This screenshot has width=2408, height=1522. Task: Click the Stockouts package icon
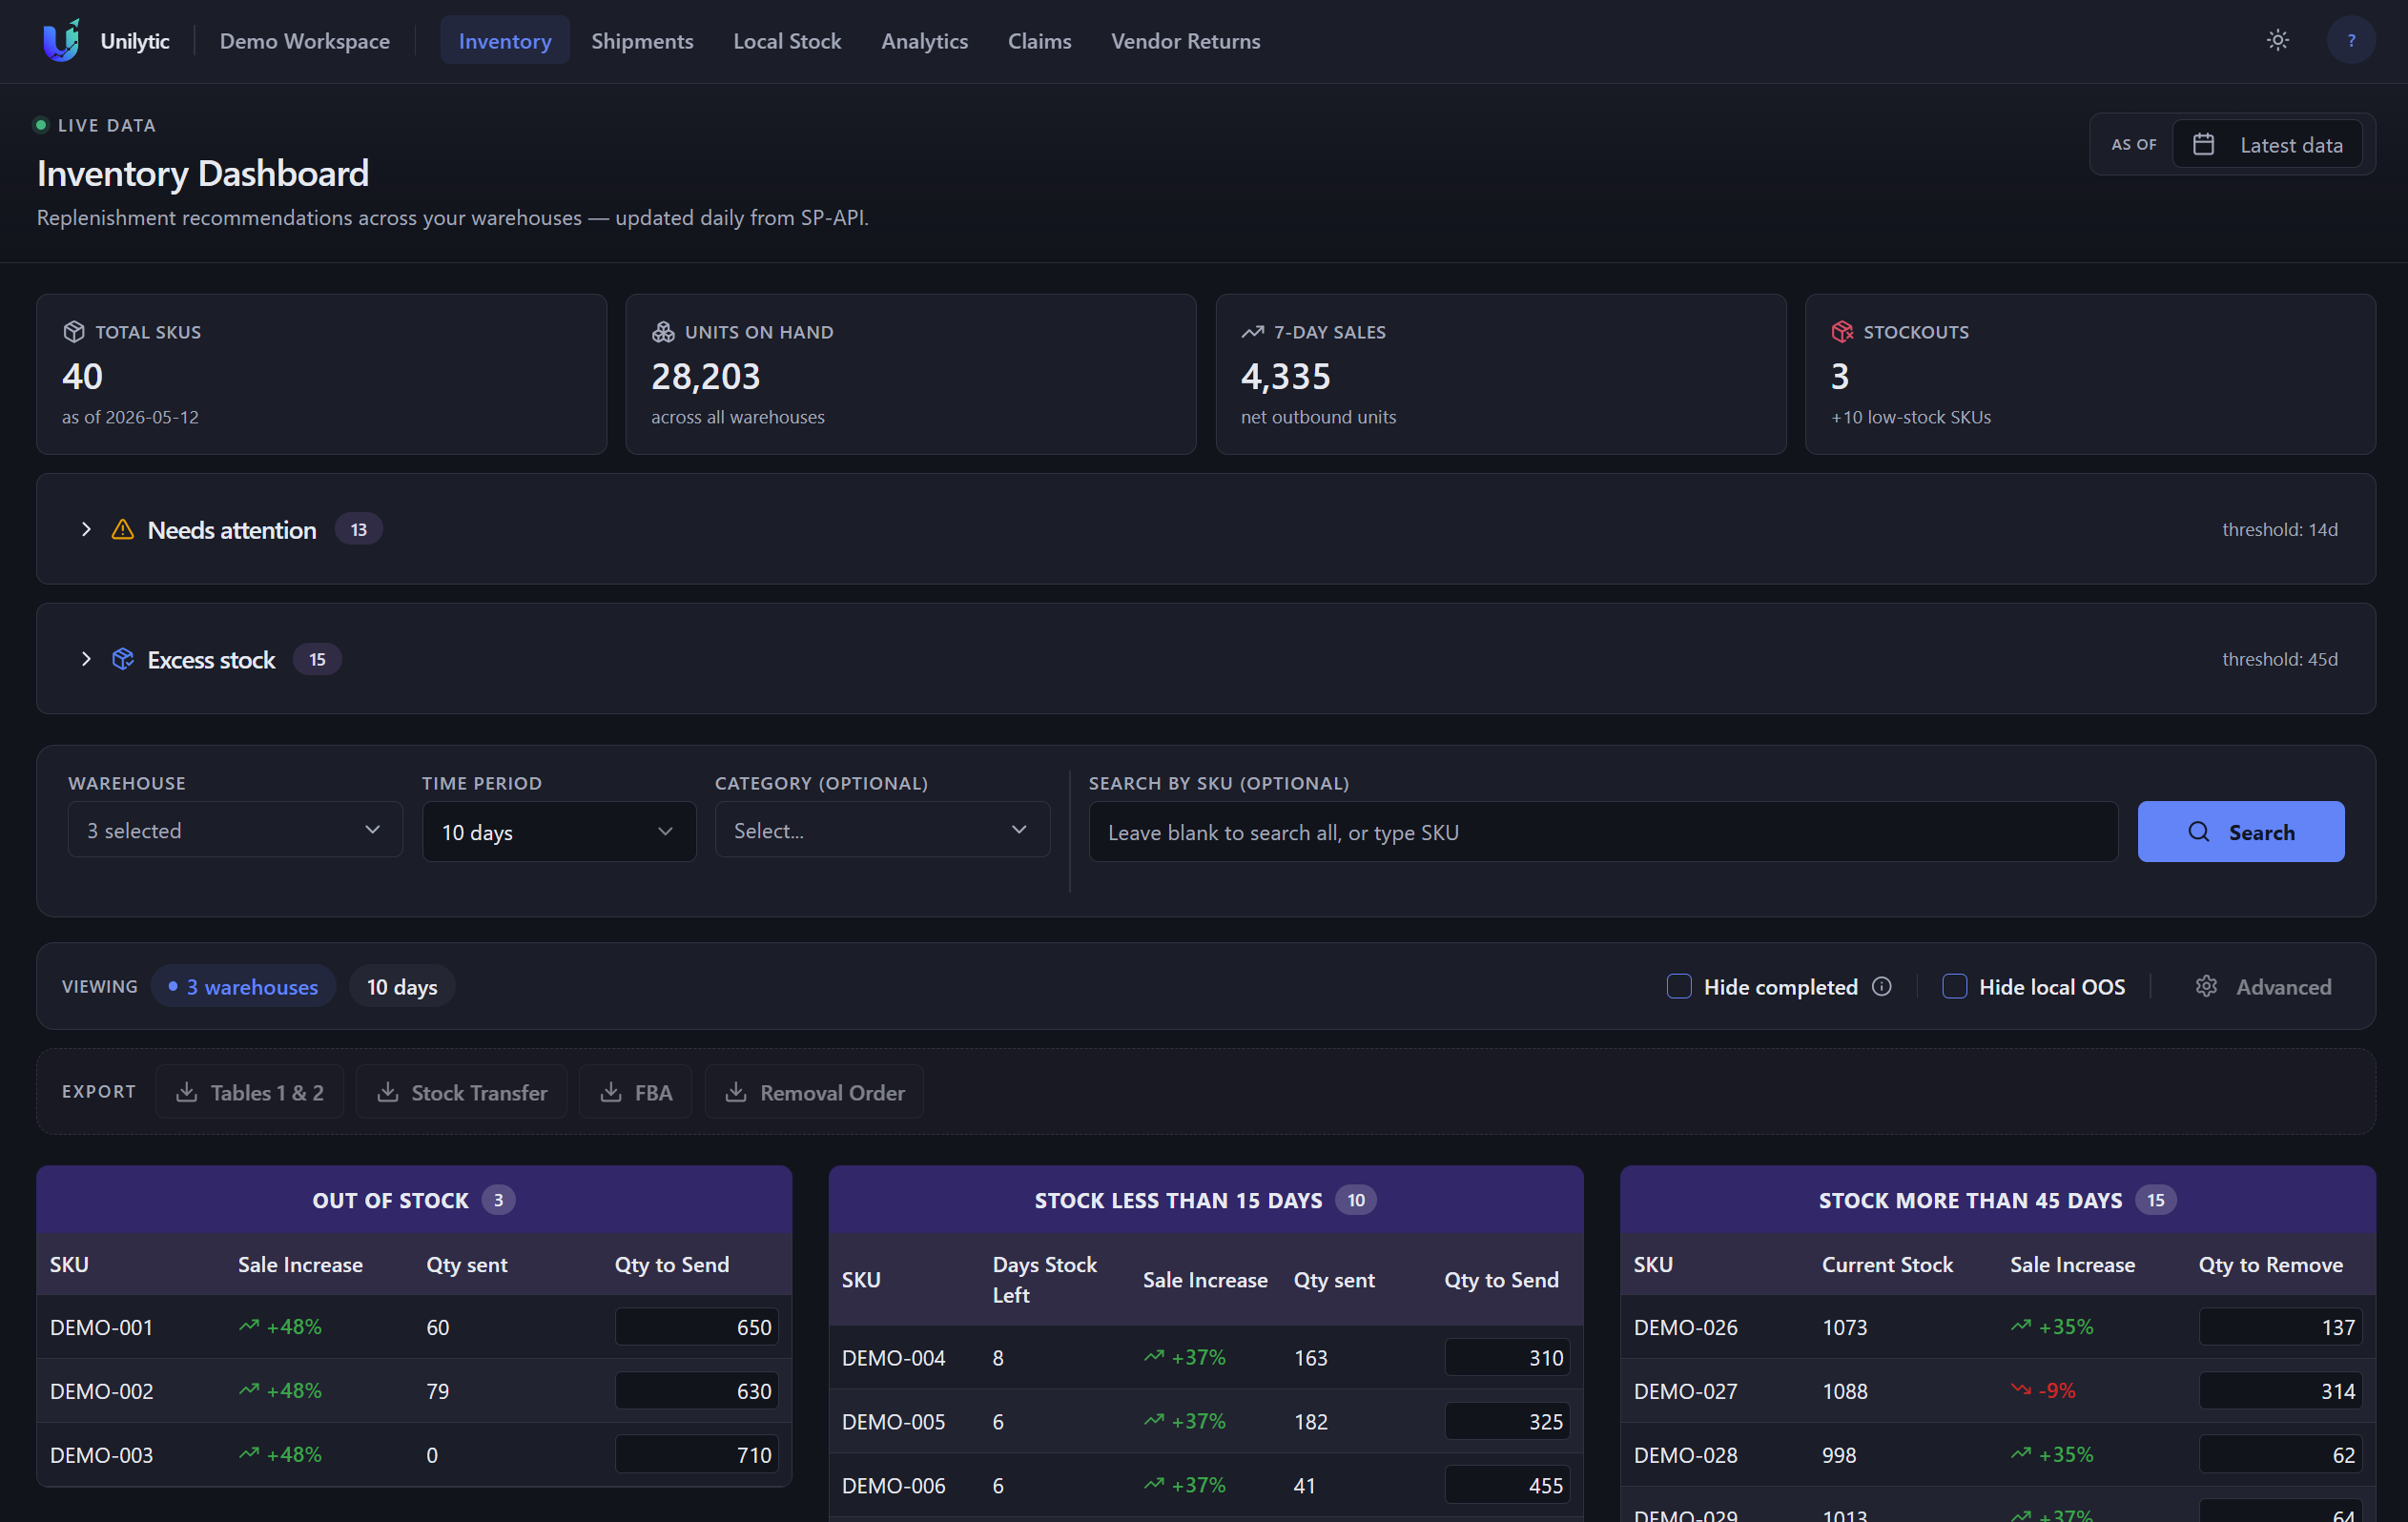click(x=1842, y=331)
